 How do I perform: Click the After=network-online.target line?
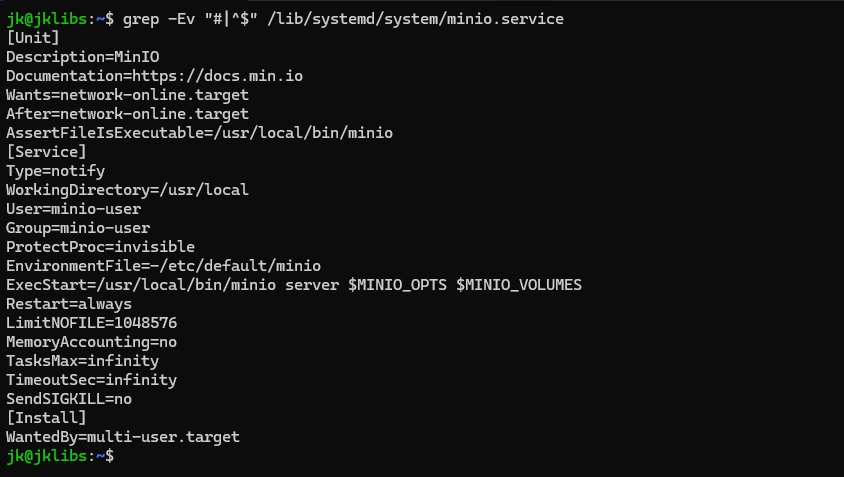tap(127, 114)
